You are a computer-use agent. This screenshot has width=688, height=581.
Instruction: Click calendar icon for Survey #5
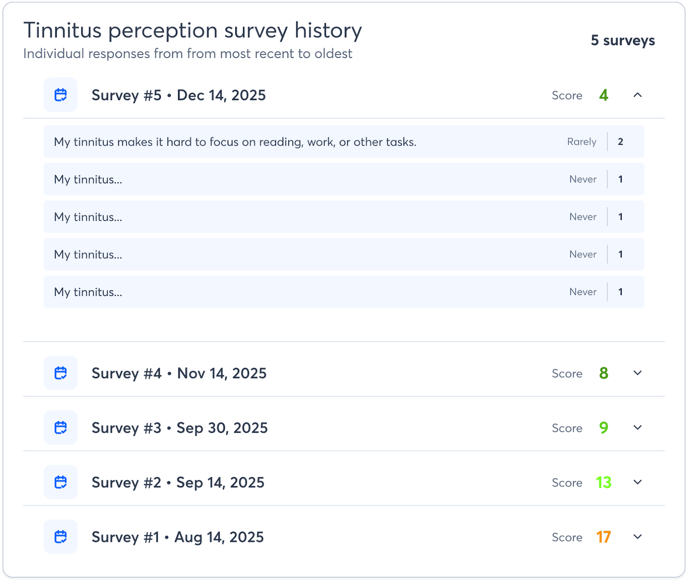60,96
